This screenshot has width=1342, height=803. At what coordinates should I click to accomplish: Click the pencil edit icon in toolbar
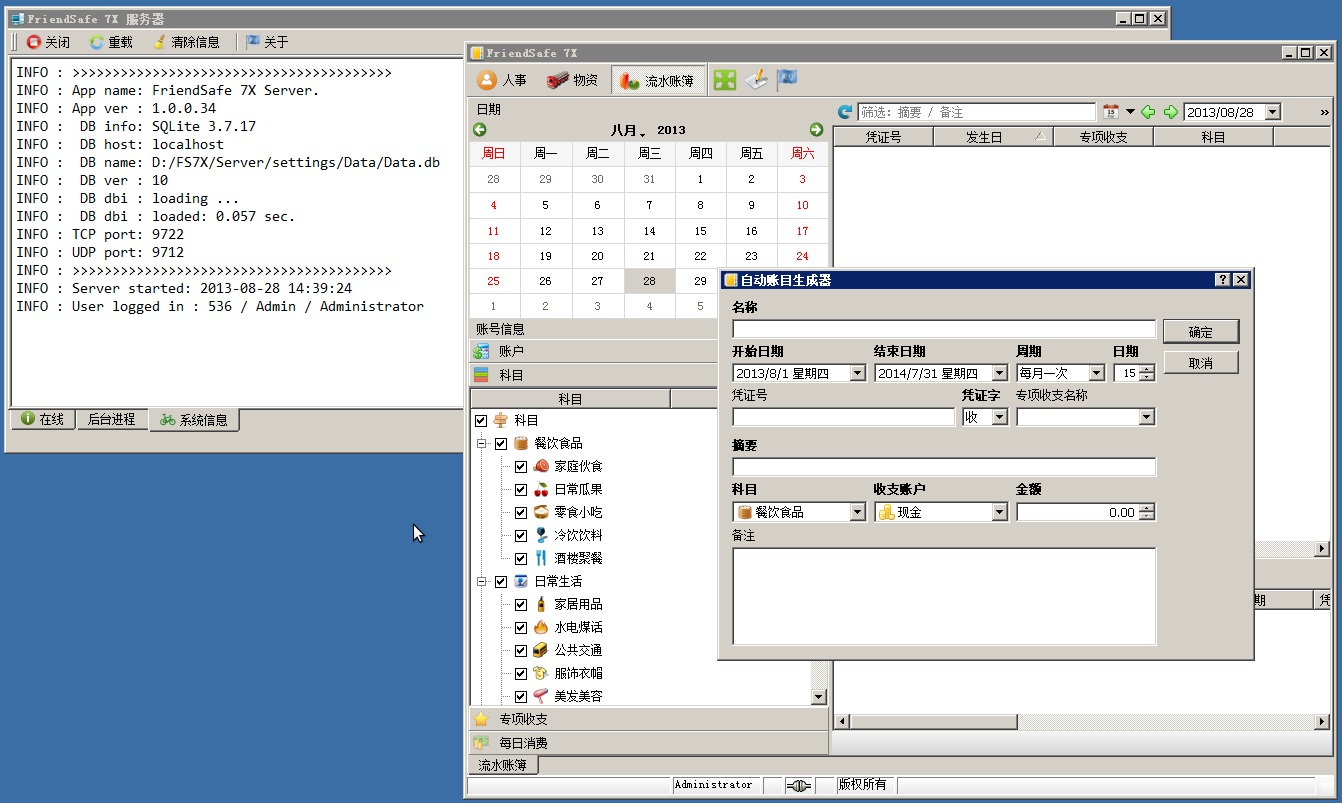(x=756, y=81)
